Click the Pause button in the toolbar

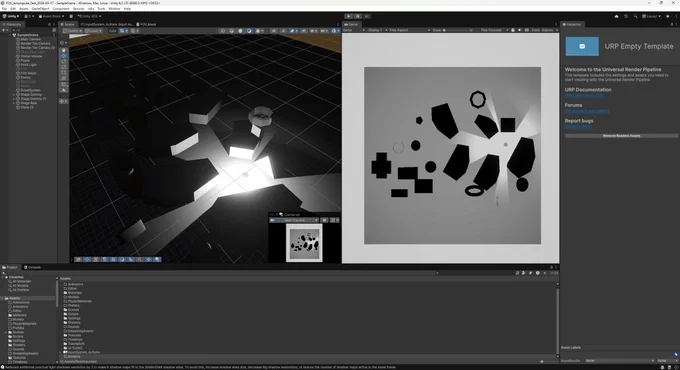(x=358, y=16)
